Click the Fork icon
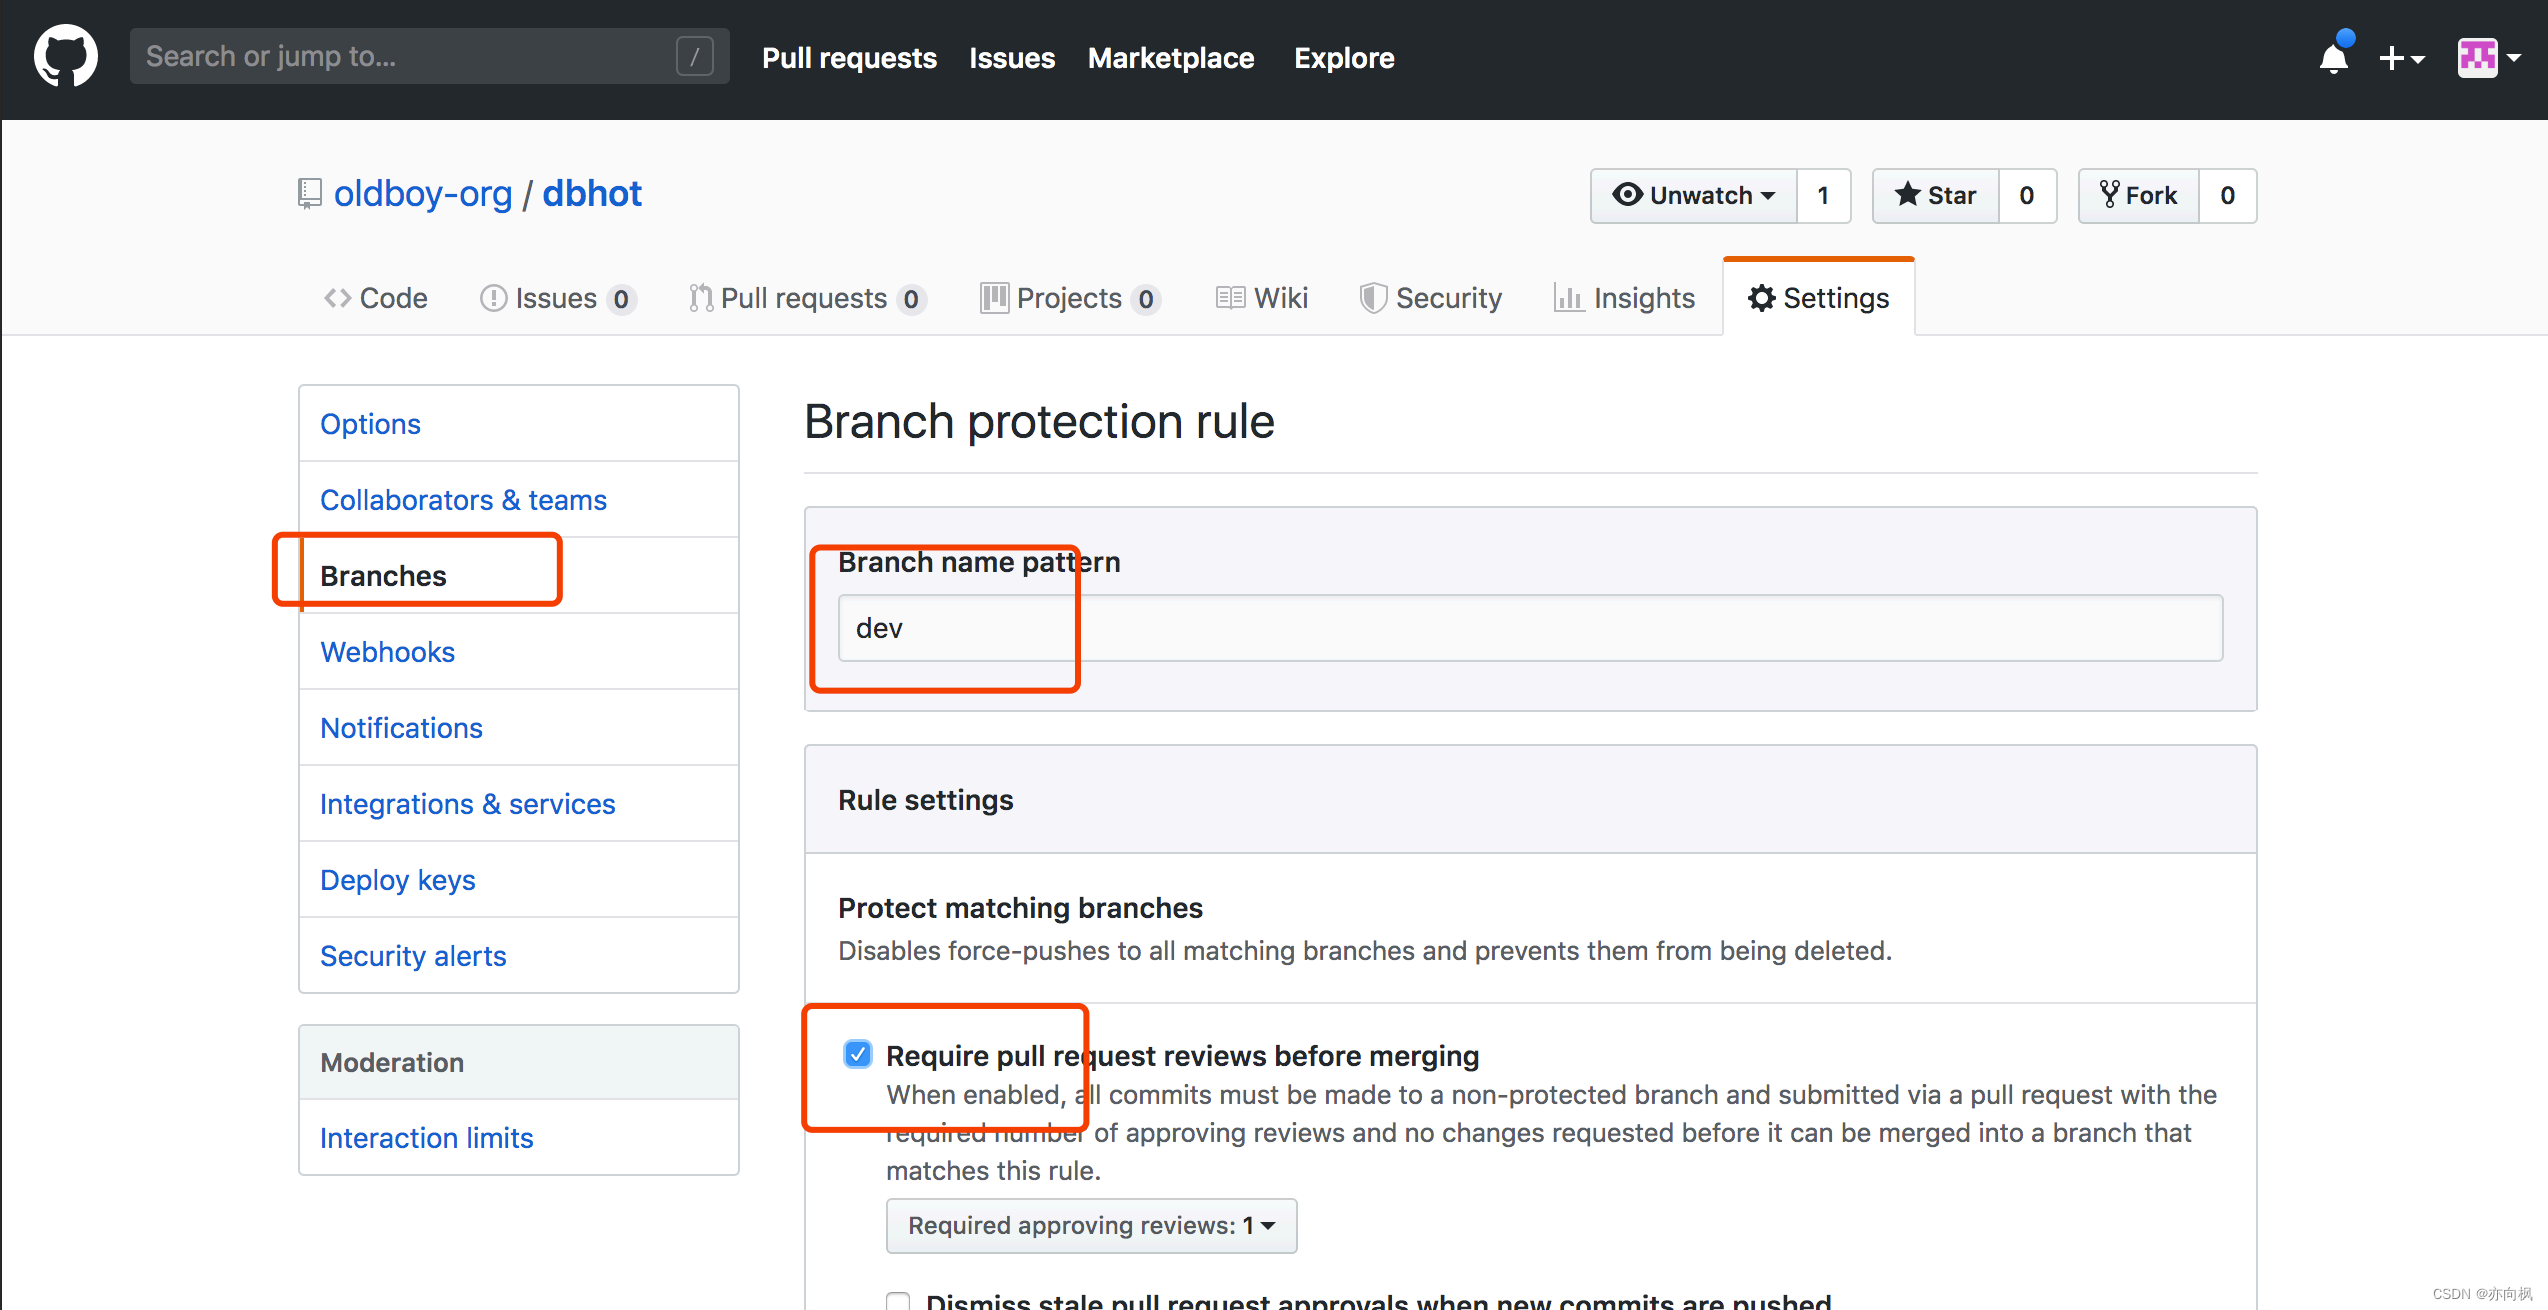This screenshot has width=2548, height=1310. pyautogui.click(x=2109, y=194)
